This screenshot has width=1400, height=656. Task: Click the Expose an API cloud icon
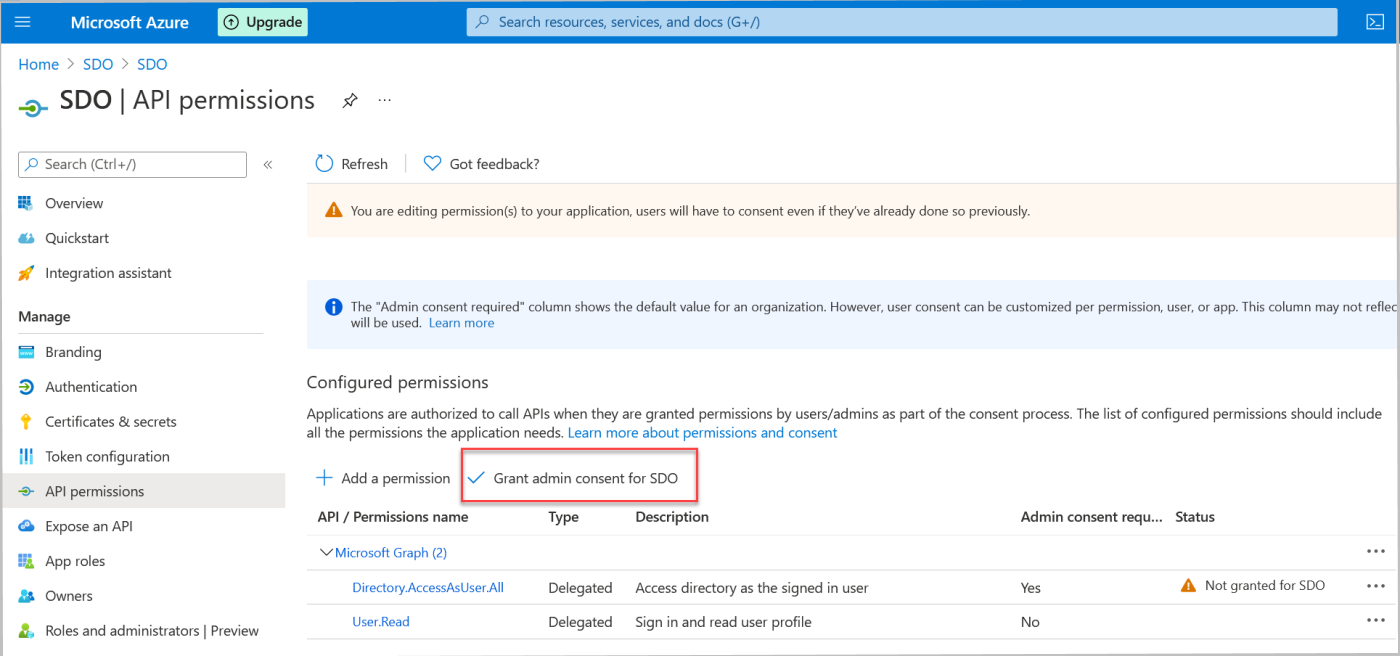pyautogui.click(x=26, y=526)
